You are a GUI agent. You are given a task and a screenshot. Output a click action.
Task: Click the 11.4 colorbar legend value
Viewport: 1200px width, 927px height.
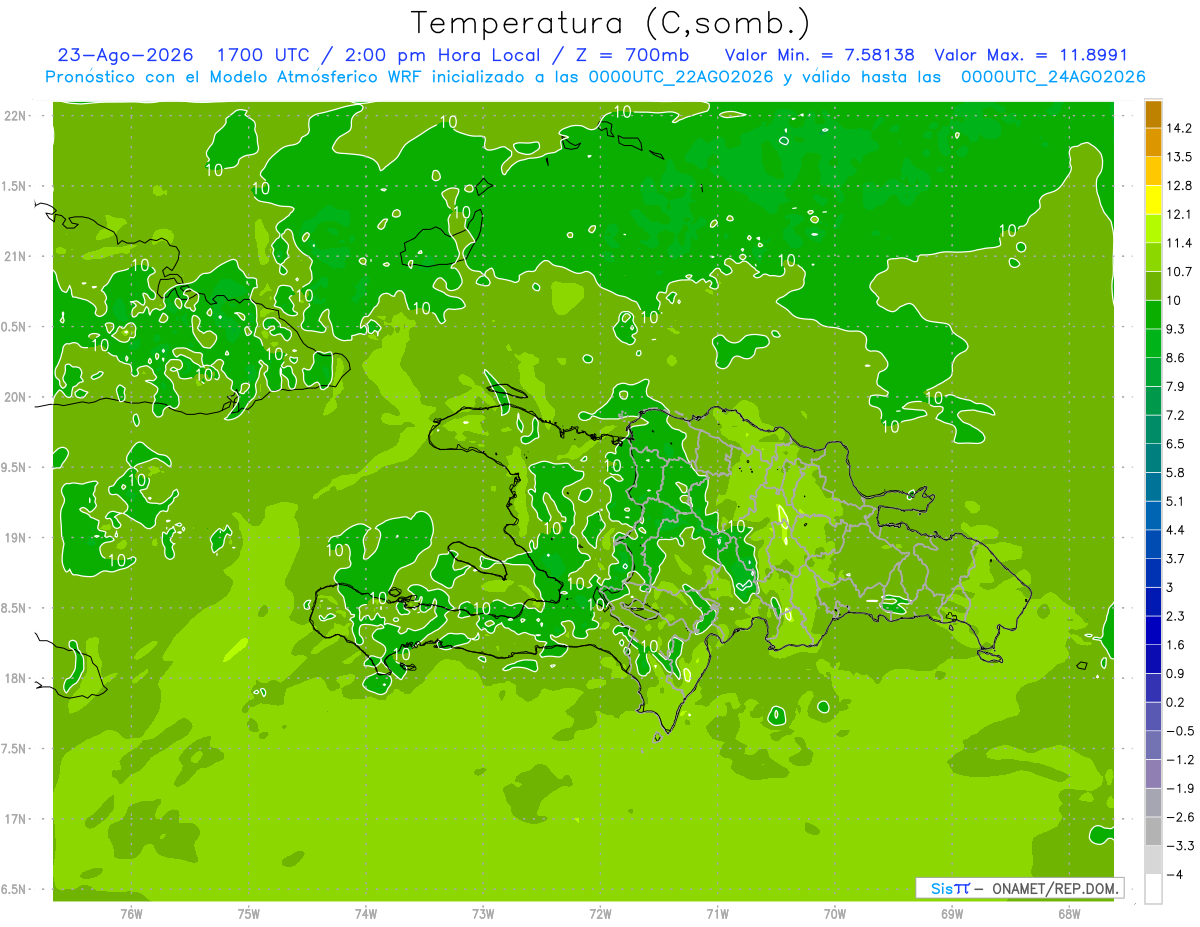point(1178,243)
